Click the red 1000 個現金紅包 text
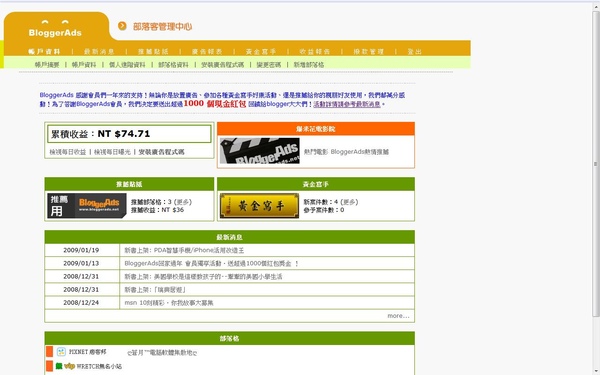 click(215, 103)
